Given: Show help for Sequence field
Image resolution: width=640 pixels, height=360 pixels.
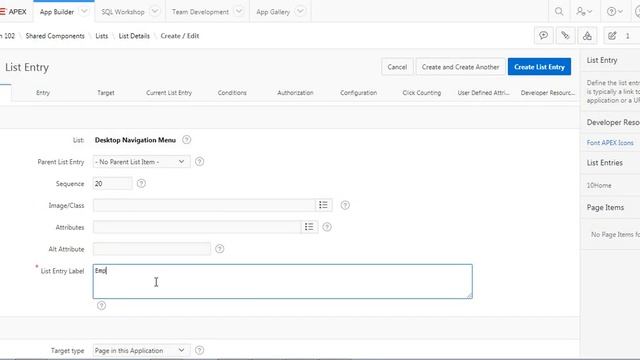Looking at the screenshot, I should 141,184.
